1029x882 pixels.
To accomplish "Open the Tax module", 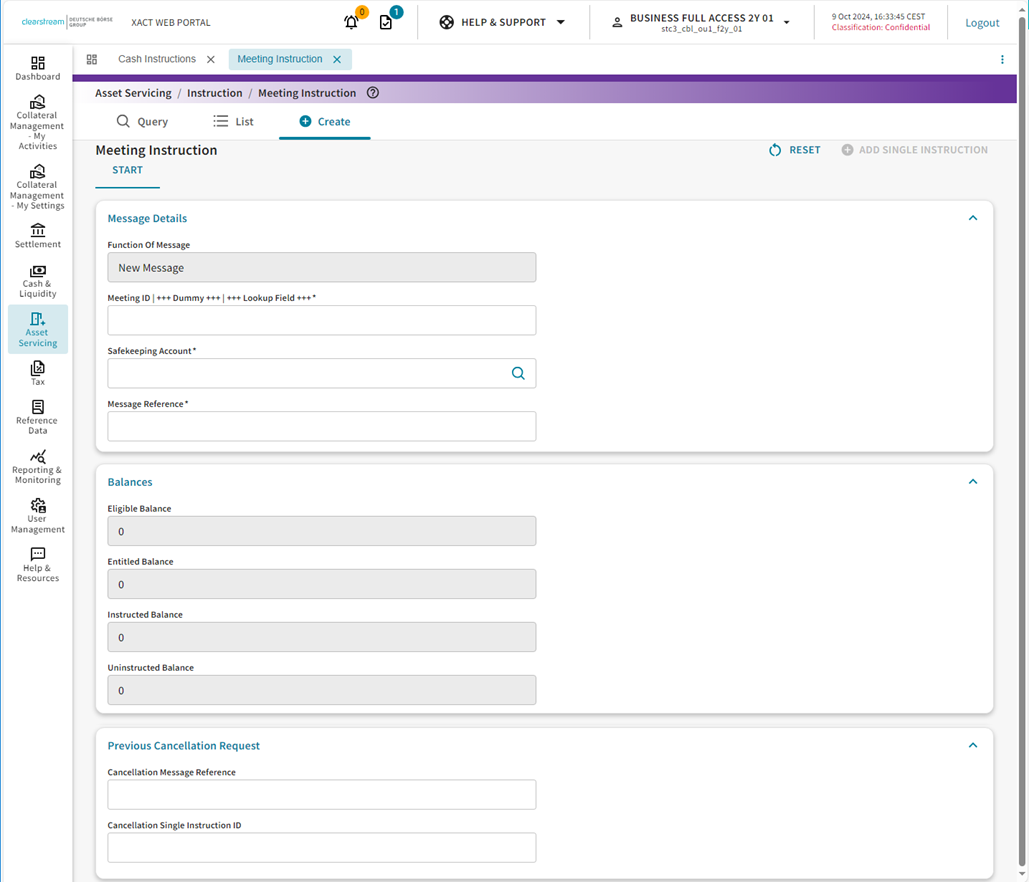I will point(37,372).
